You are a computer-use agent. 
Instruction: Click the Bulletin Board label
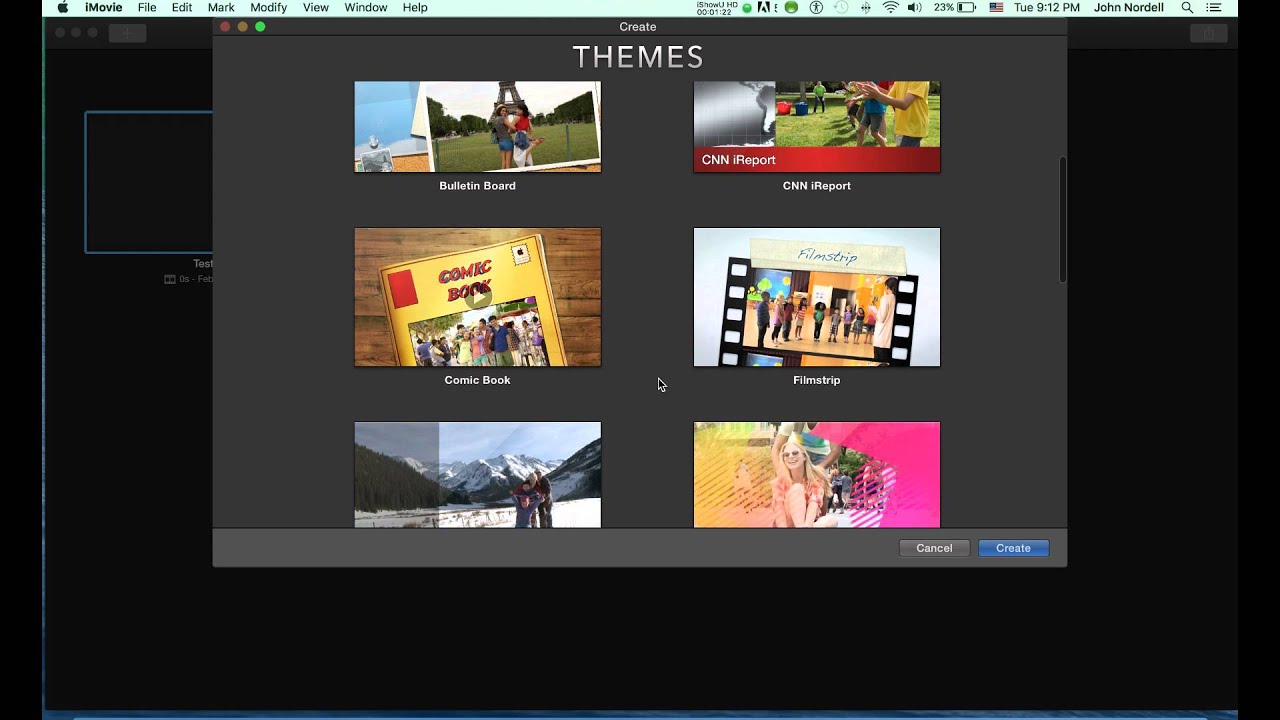tap(478, 186)
